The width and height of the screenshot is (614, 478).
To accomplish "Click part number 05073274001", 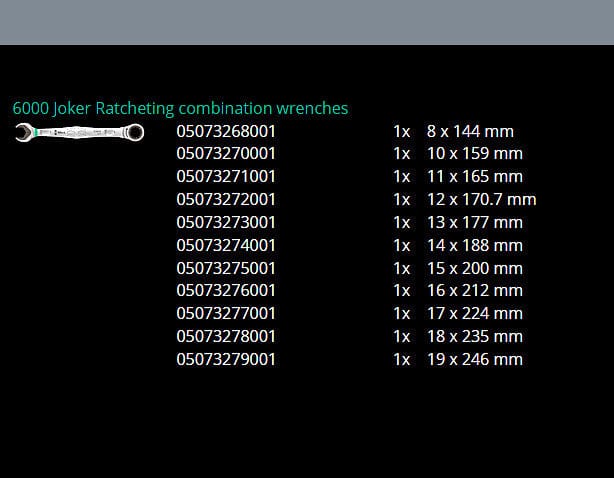I will tap(226, 245).
